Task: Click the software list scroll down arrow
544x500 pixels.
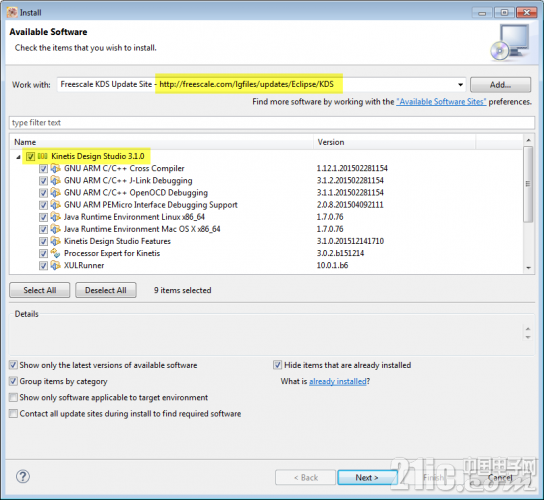Action: point(528,268)
